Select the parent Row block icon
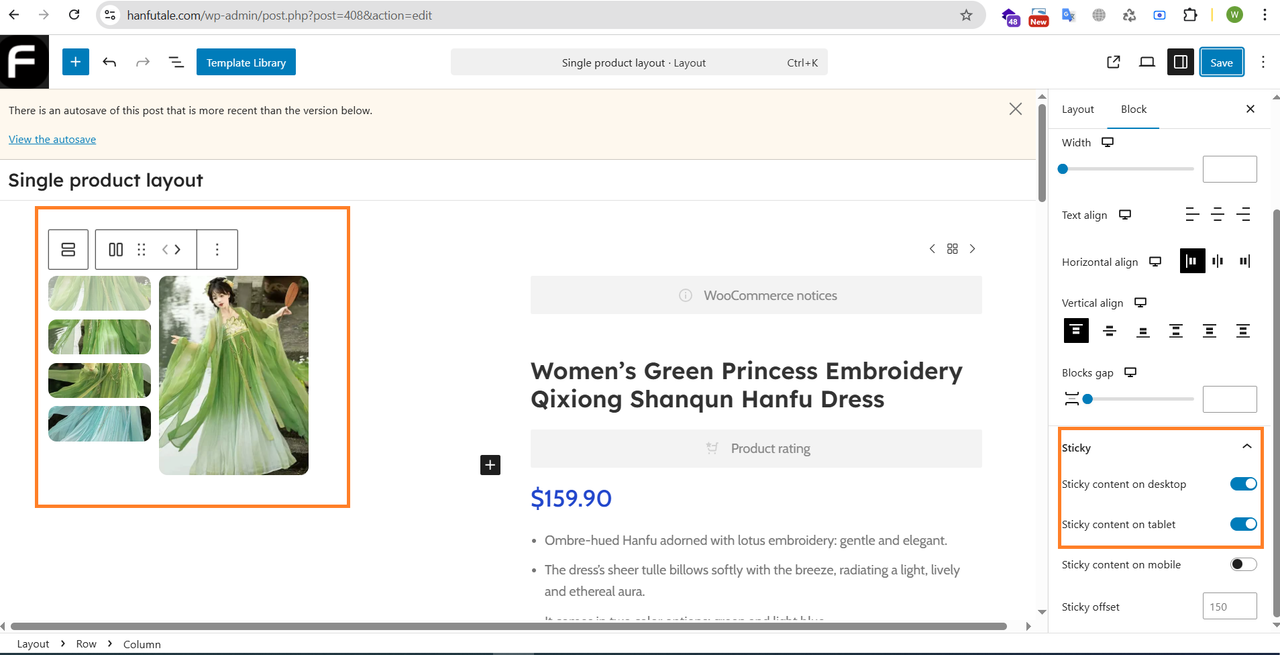This screenshot has height=655, width=1280. [x=69, y=250]
